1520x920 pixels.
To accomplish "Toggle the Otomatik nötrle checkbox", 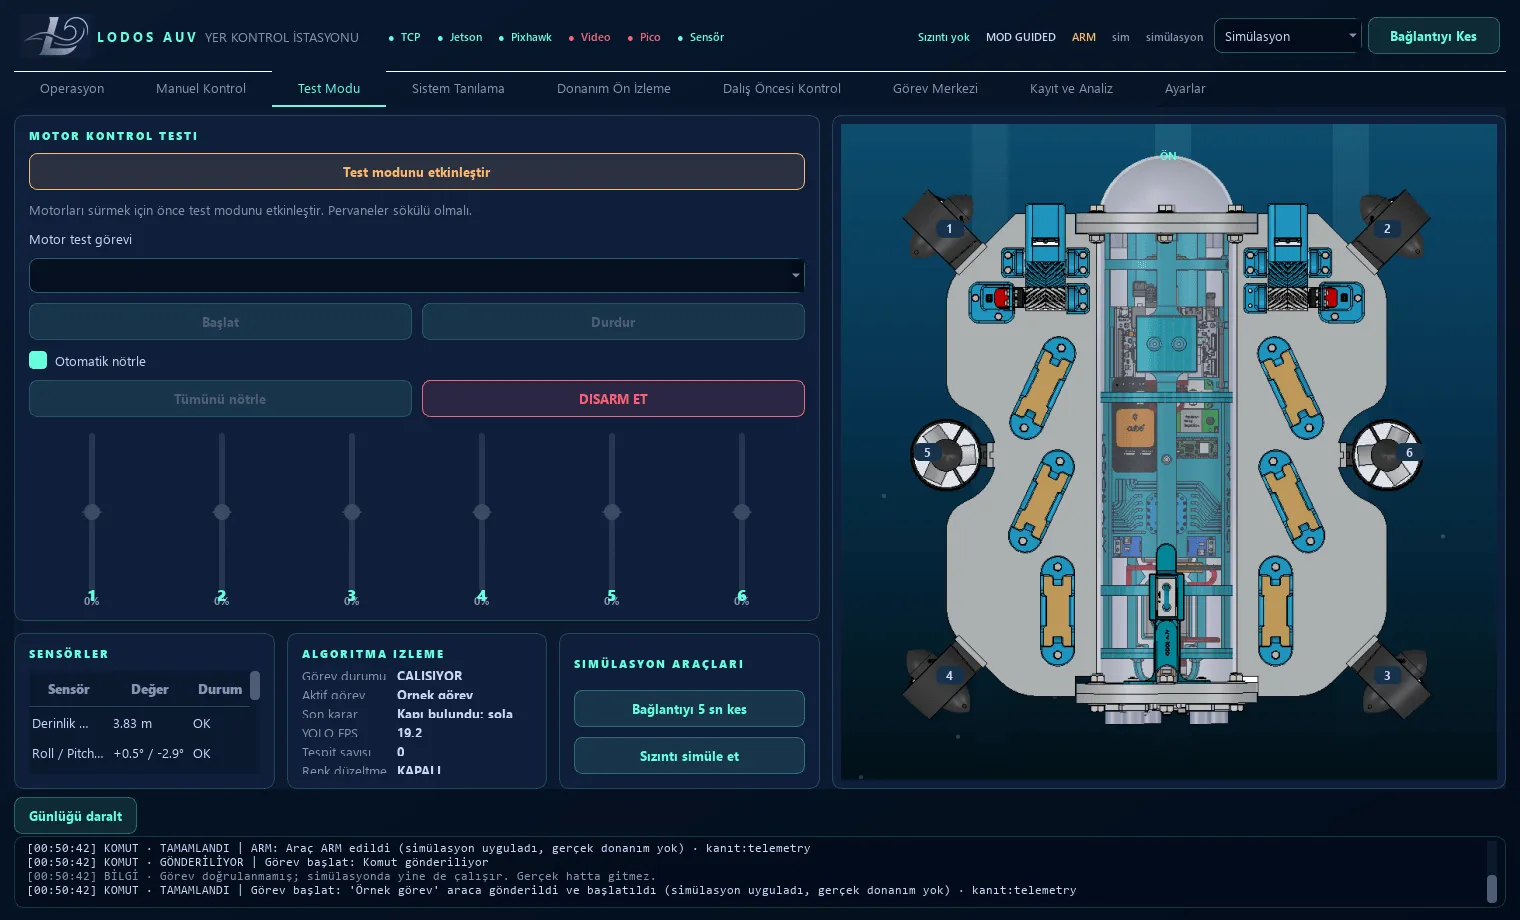I will pos(38,360).
